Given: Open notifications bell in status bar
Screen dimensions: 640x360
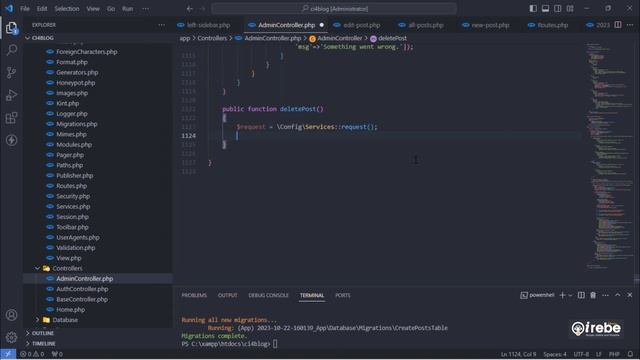Looking at the screenshot, I should [630, 354].
